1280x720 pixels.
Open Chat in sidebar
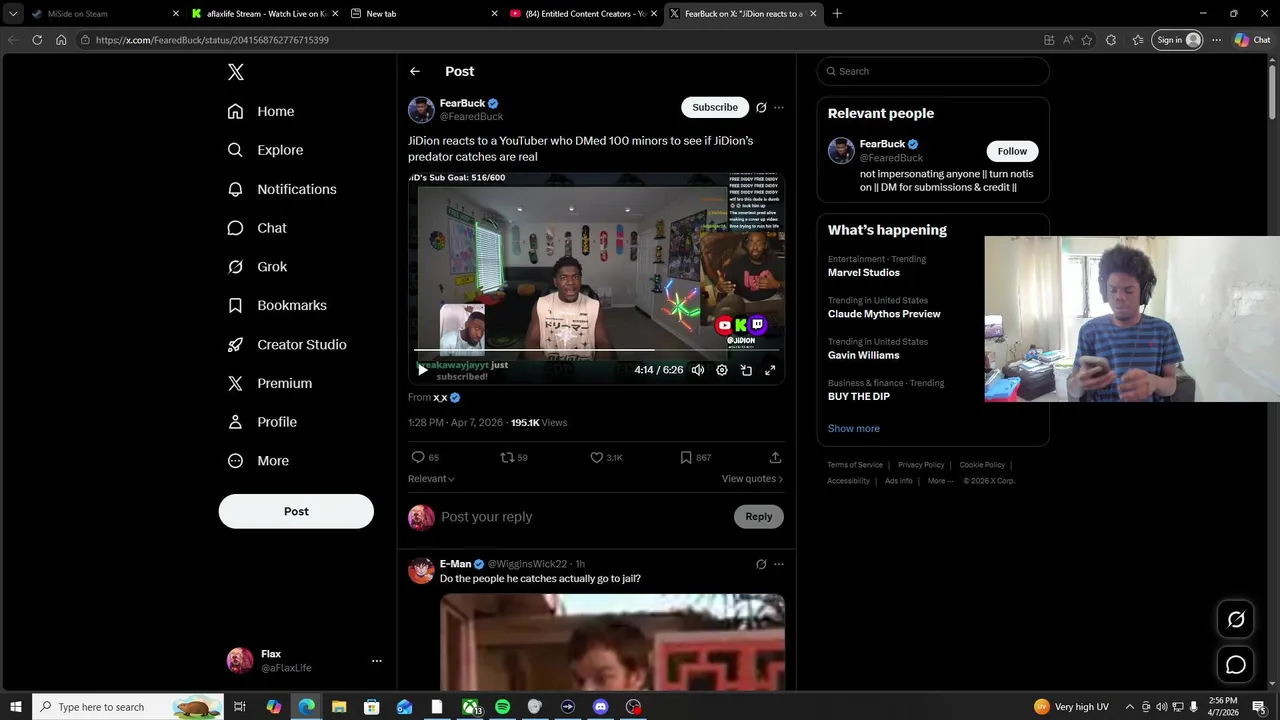coord(257,228)
